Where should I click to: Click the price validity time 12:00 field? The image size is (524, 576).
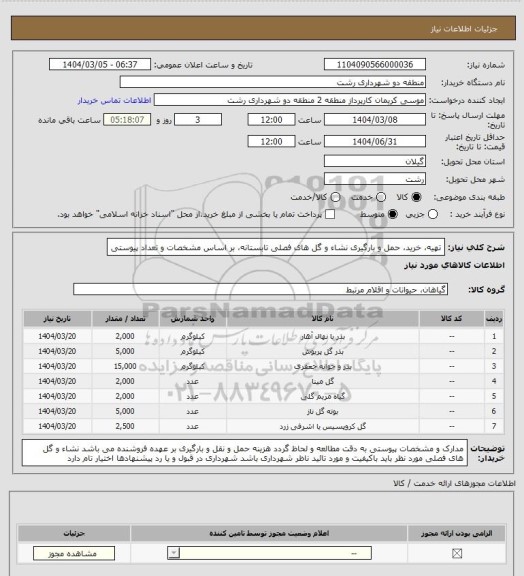click(272, 142)
